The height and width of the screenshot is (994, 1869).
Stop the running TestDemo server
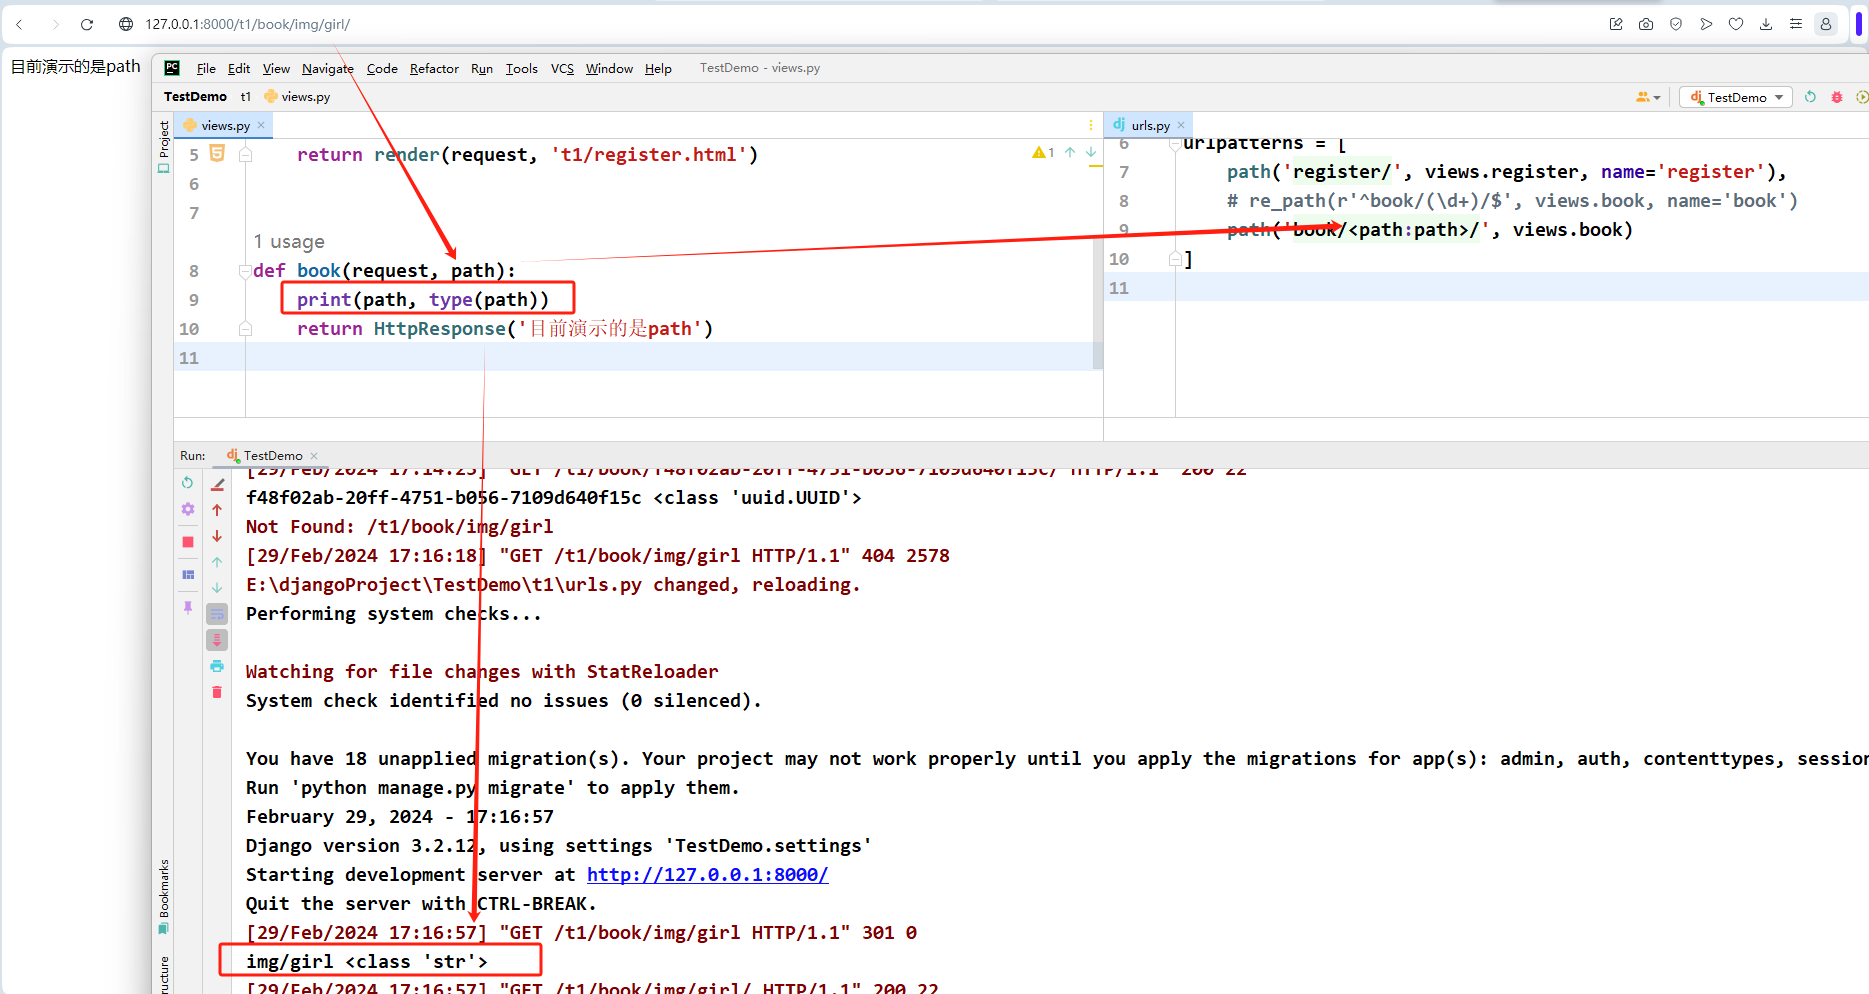pyautogui.click(x=187, y=542)
